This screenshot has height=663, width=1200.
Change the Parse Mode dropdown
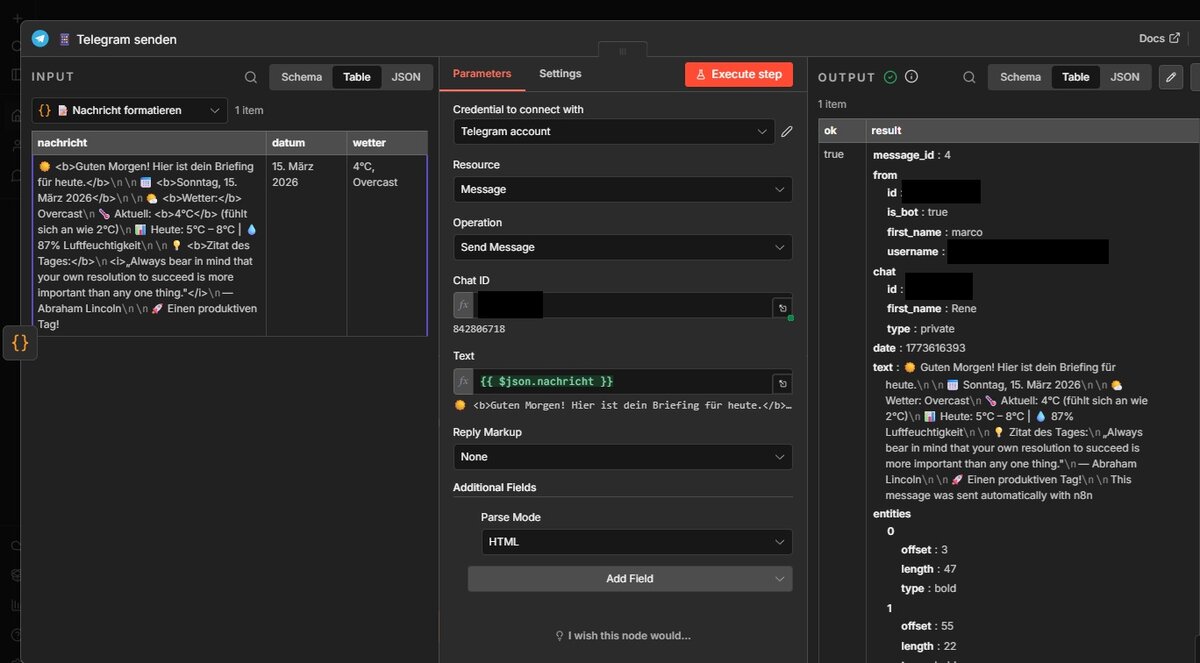[x=637, y=542]
